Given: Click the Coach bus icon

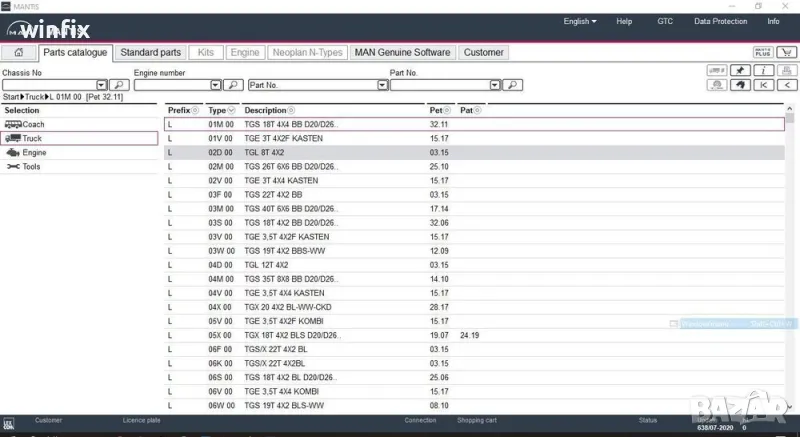Looking at the screenshot, I should (x=13, y=124).
